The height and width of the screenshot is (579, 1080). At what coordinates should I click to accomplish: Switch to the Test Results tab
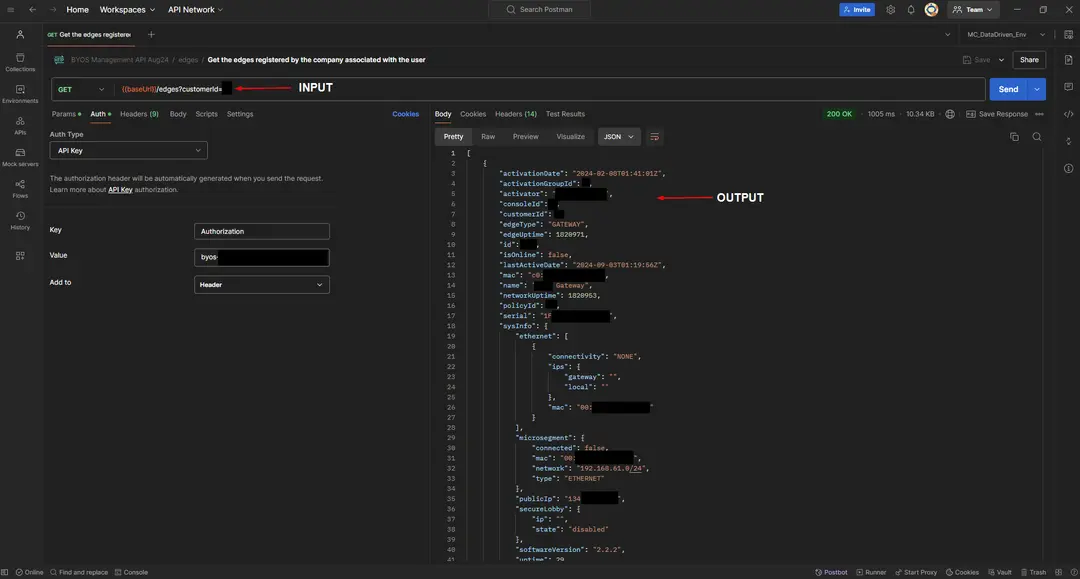[x=565, y=114]
